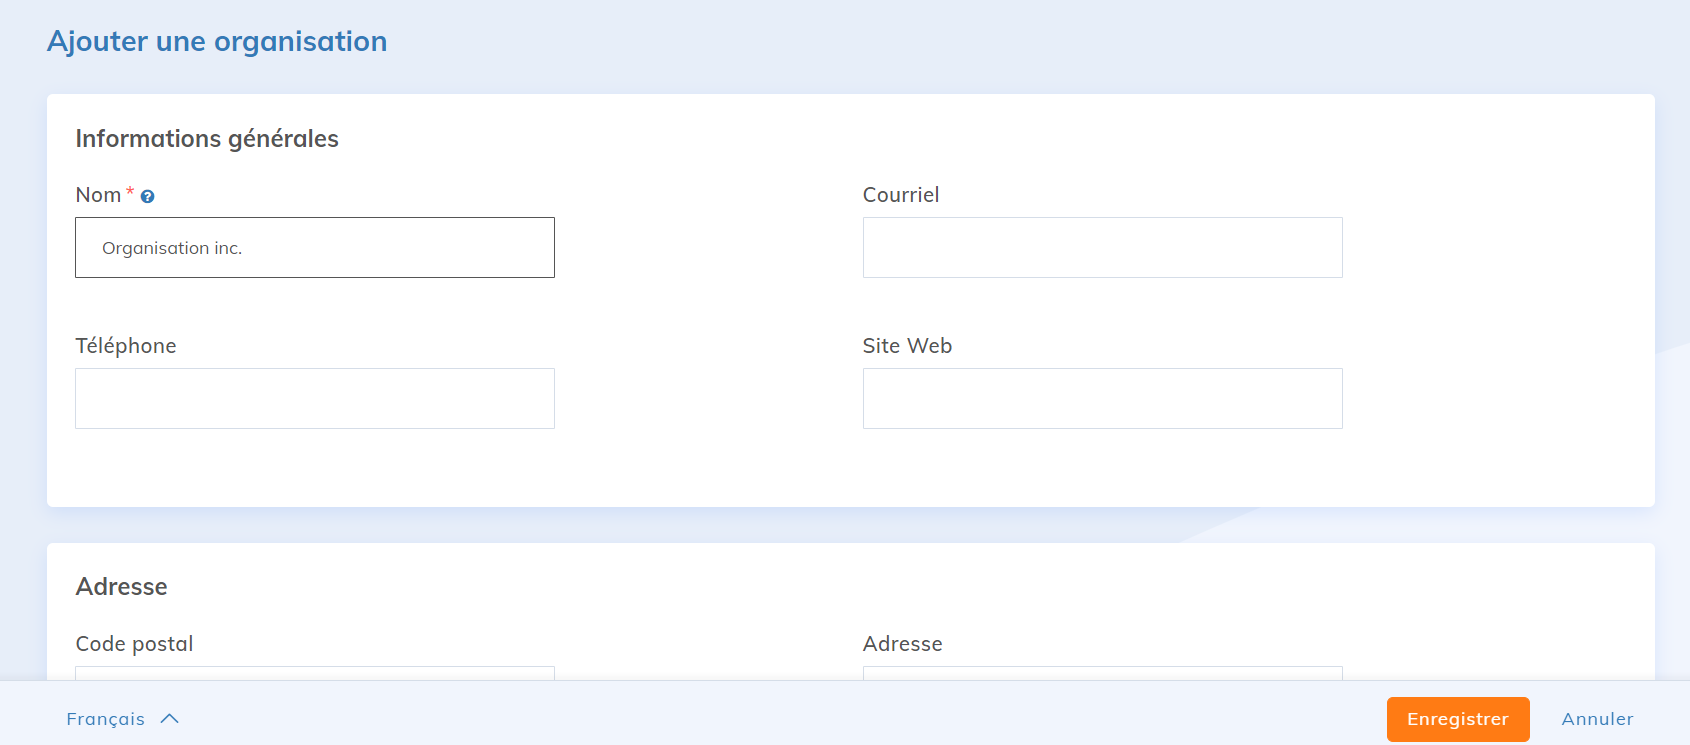
Task: Click the chevron arrow next to Français
Action: coord(170,719)
